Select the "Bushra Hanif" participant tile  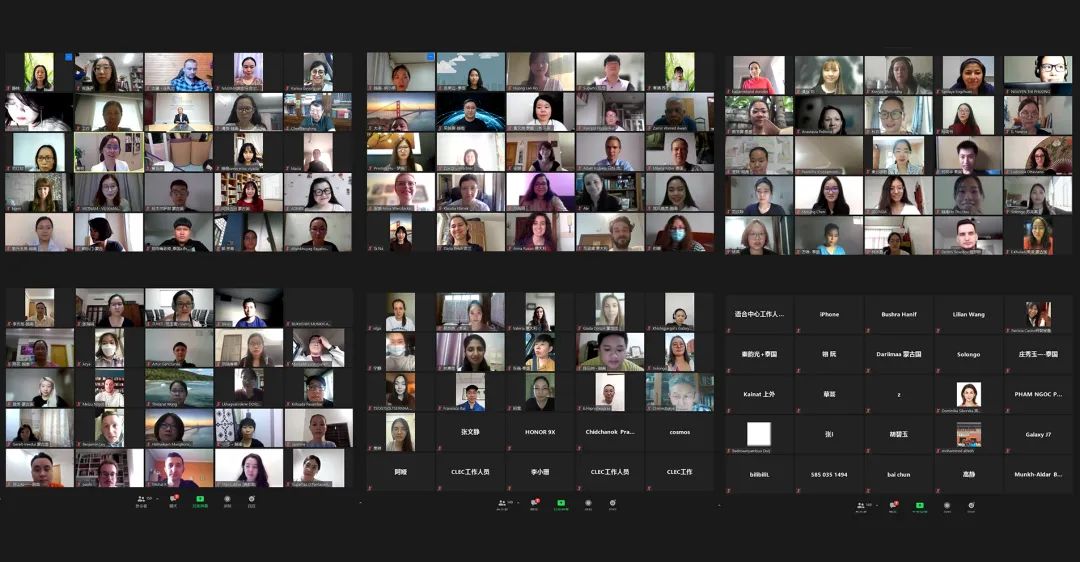[x=898, y=314]
